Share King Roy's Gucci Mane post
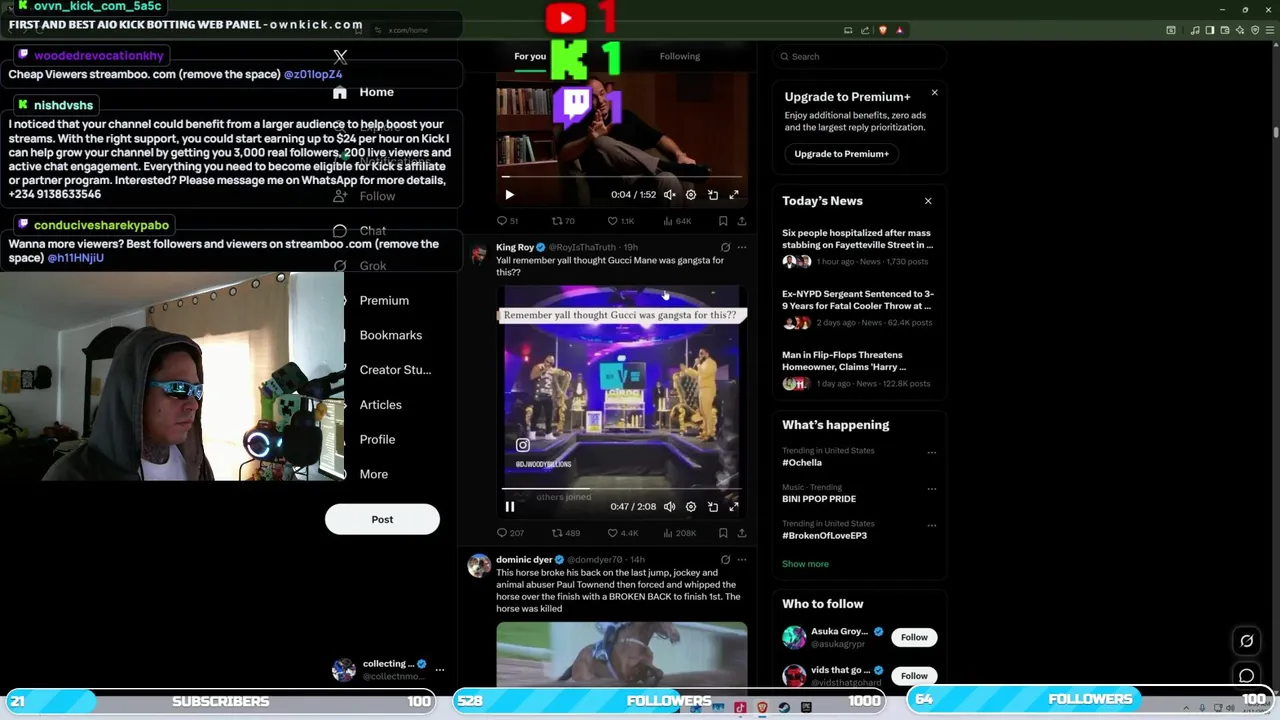 point(741,533)
